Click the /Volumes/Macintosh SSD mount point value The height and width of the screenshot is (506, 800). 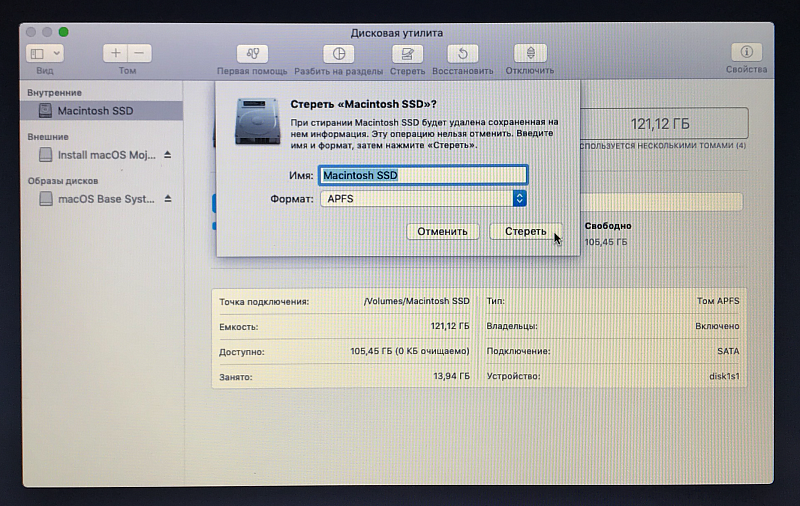[416, 301]
